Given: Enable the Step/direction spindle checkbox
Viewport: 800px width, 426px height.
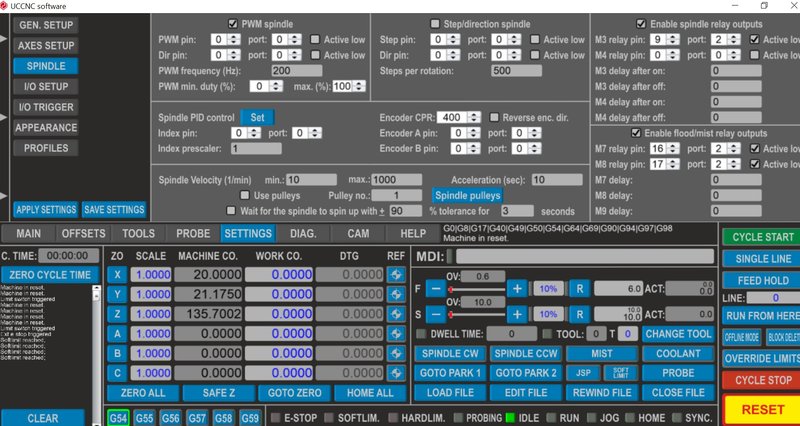Looking at the screenshot, I should [435, 23].
